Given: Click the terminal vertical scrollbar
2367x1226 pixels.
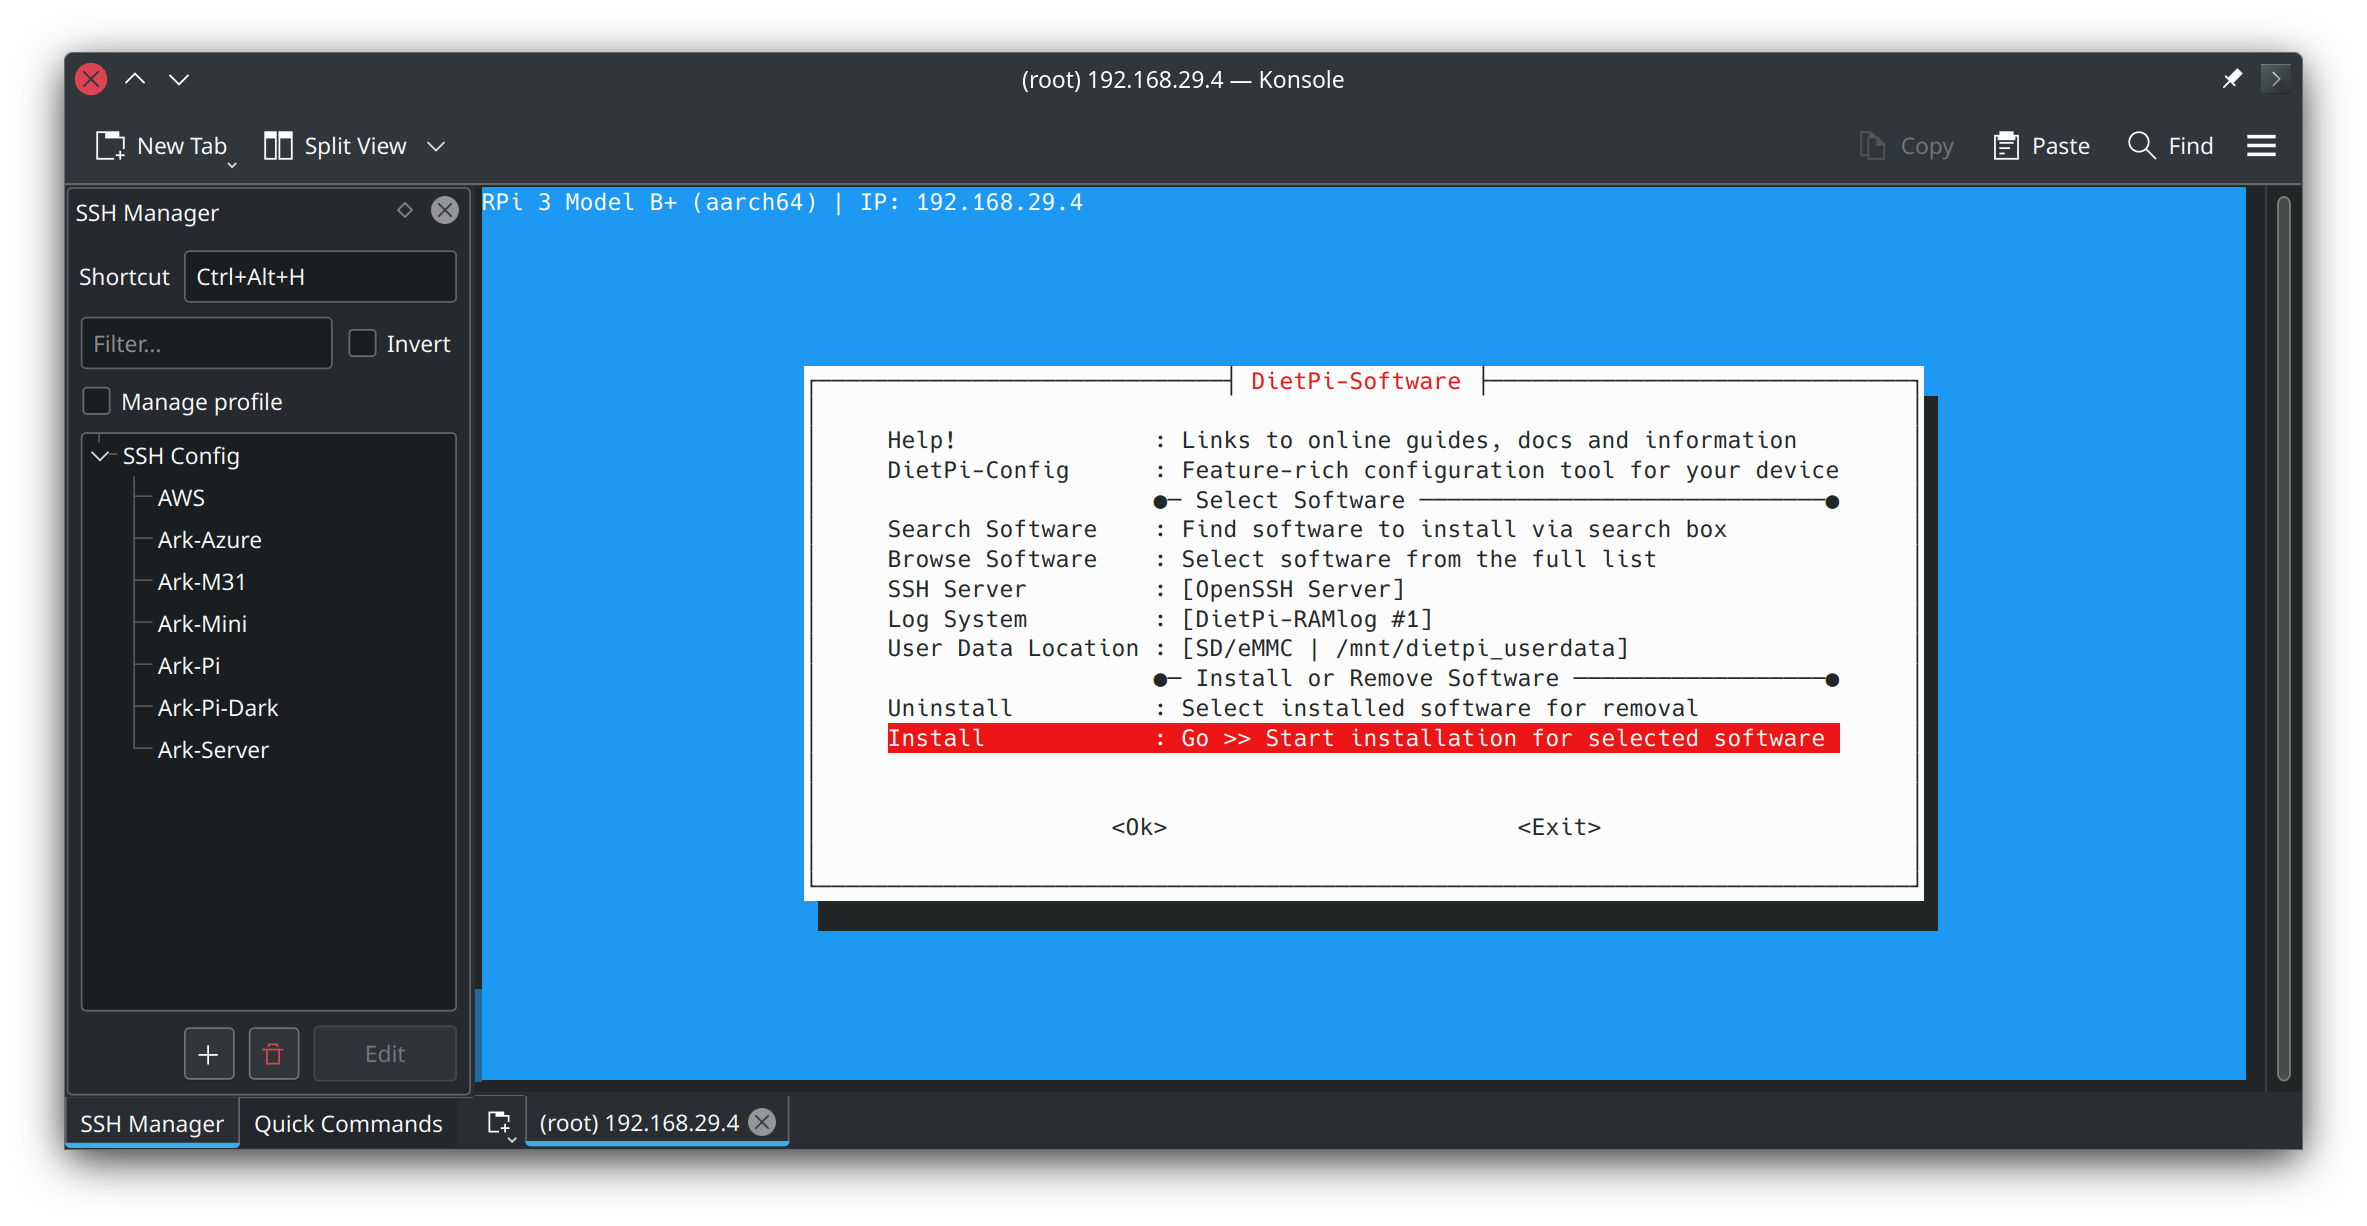Looking at the screenshot, I should 2283,640.
